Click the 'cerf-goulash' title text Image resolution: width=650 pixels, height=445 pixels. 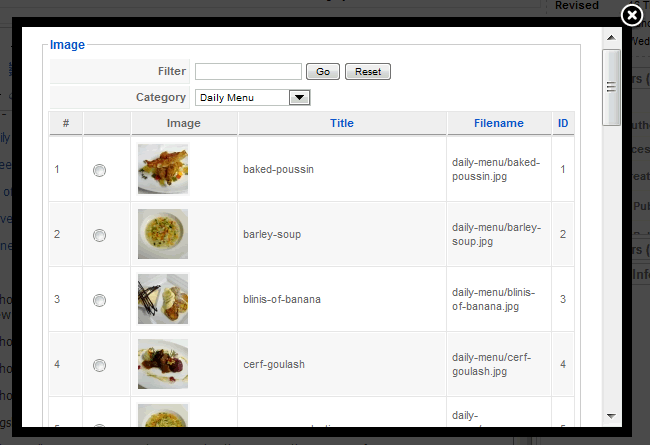coord(274,364)
